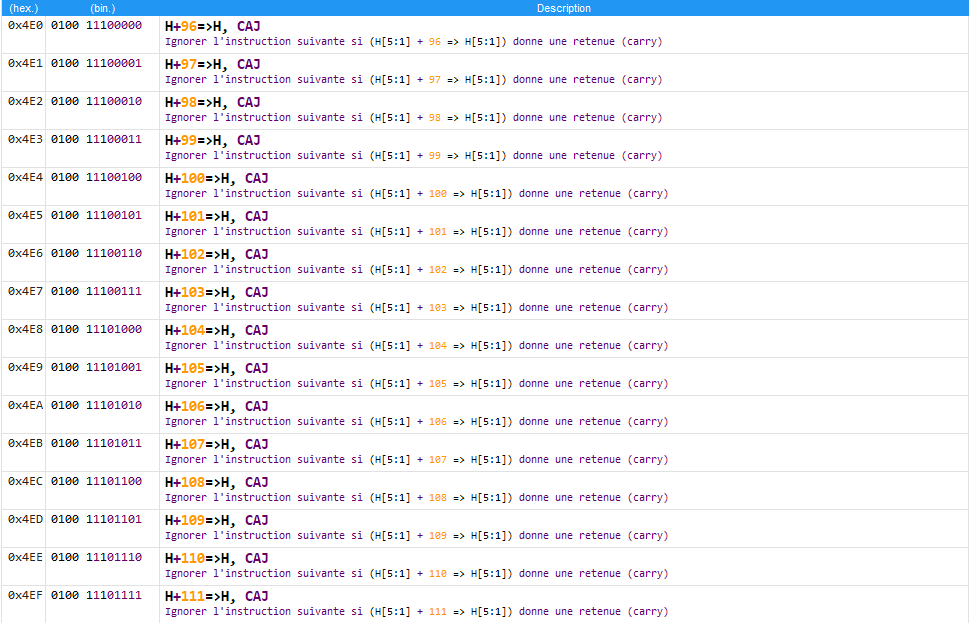Viewport: 969px width, 623px height.
Task: Click the Description column header
Action: [564, 8]
